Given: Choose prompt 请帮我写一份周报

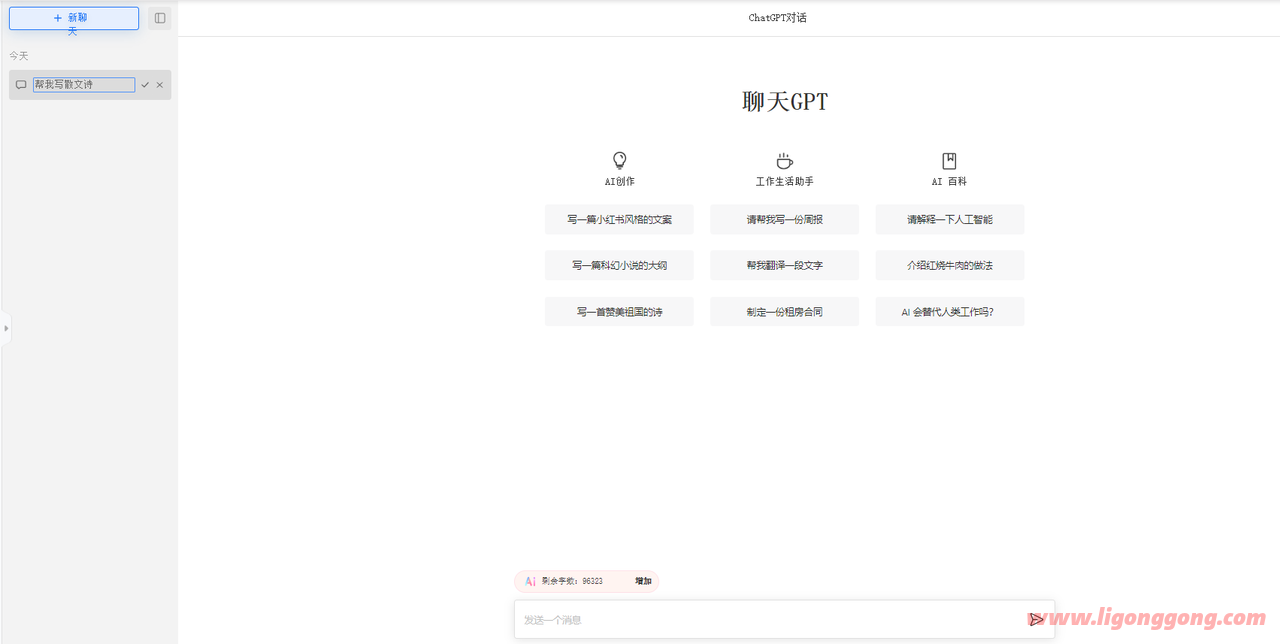Looking at the screenshot, I should pos(784,219).
